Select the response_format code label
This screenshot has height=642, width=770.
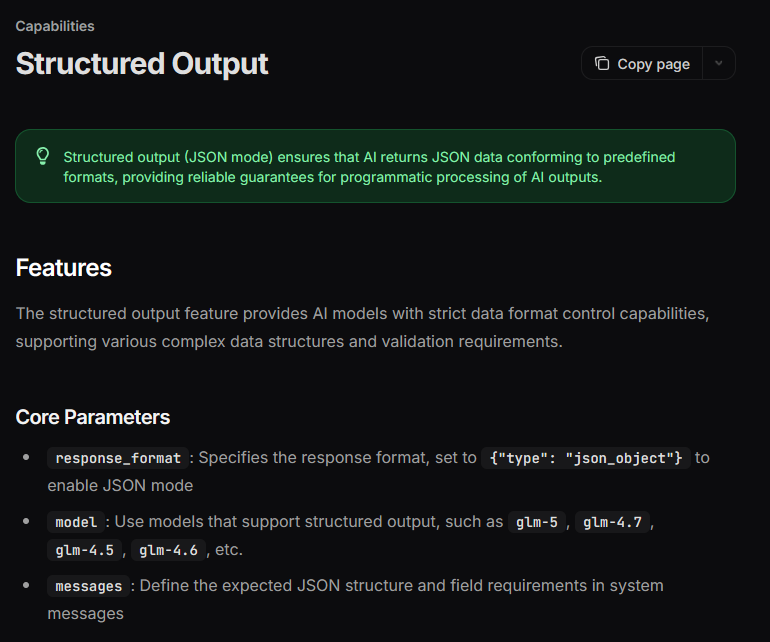118,458
